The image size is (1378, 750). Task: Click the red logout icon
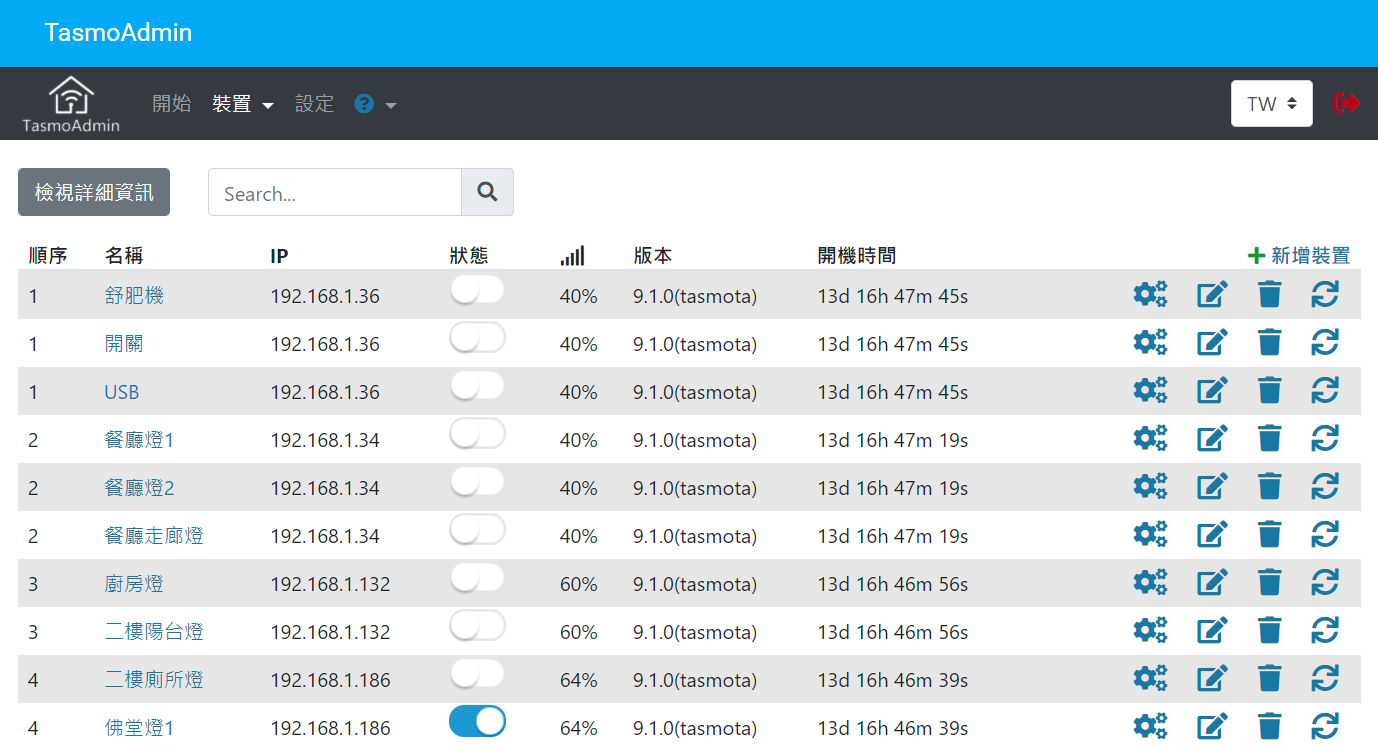click(1347, 103)
